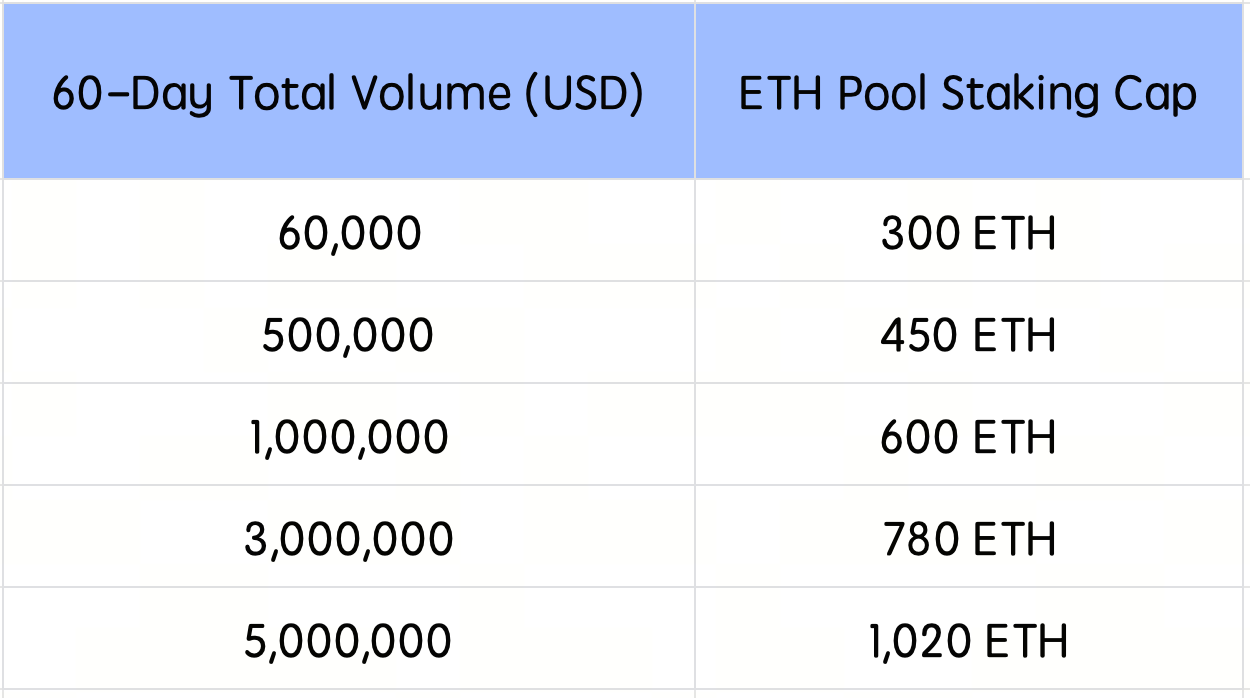The image size is (1250, 698).
Task: Select the 1,020 ETH cell
Action: pyautogui.click(x=968, y=640)
